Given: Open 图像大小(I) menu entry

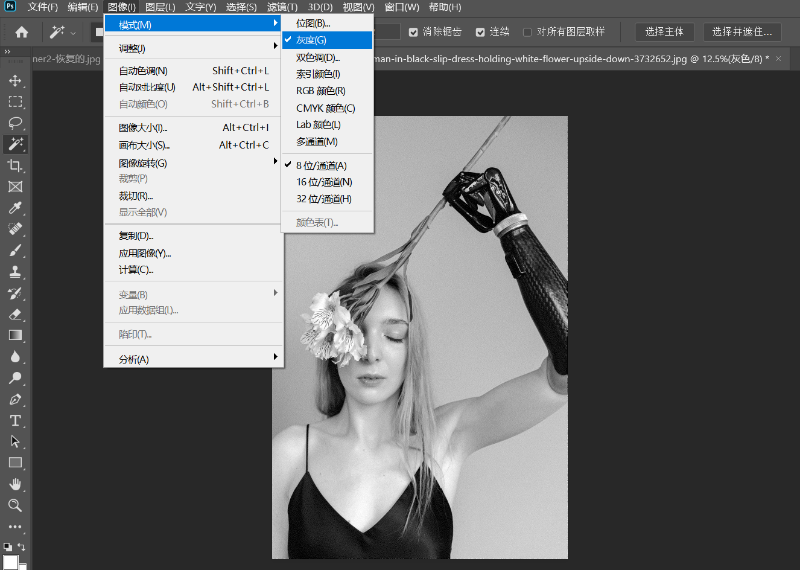Looking at the screenshot, I should [x=143, y=128].
